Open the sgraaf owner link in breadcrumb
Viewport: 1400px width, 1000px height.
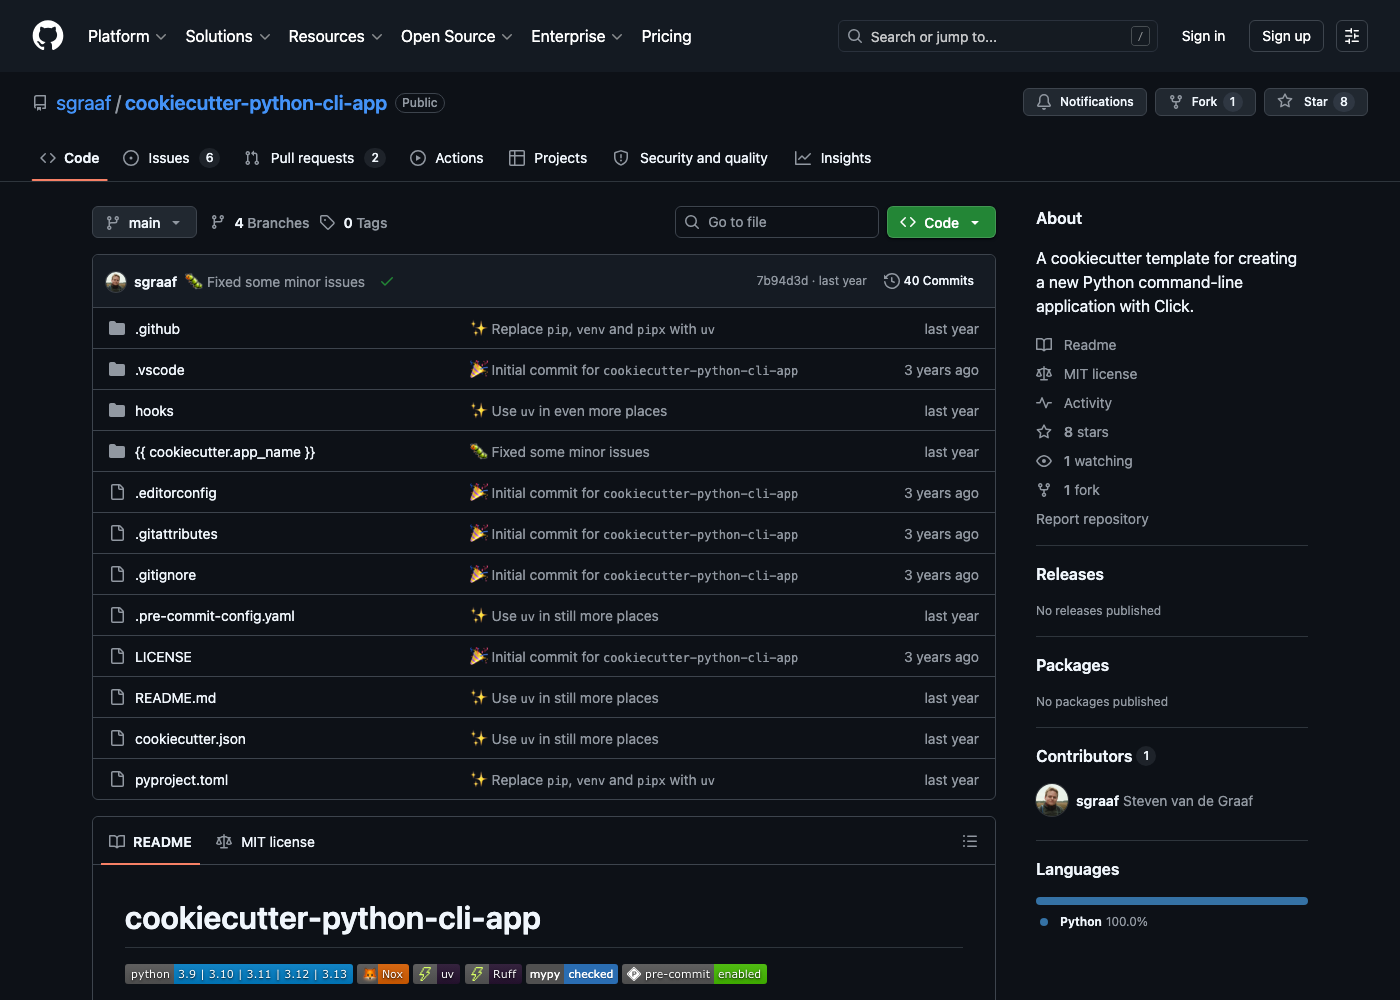[x=83, y=103]
